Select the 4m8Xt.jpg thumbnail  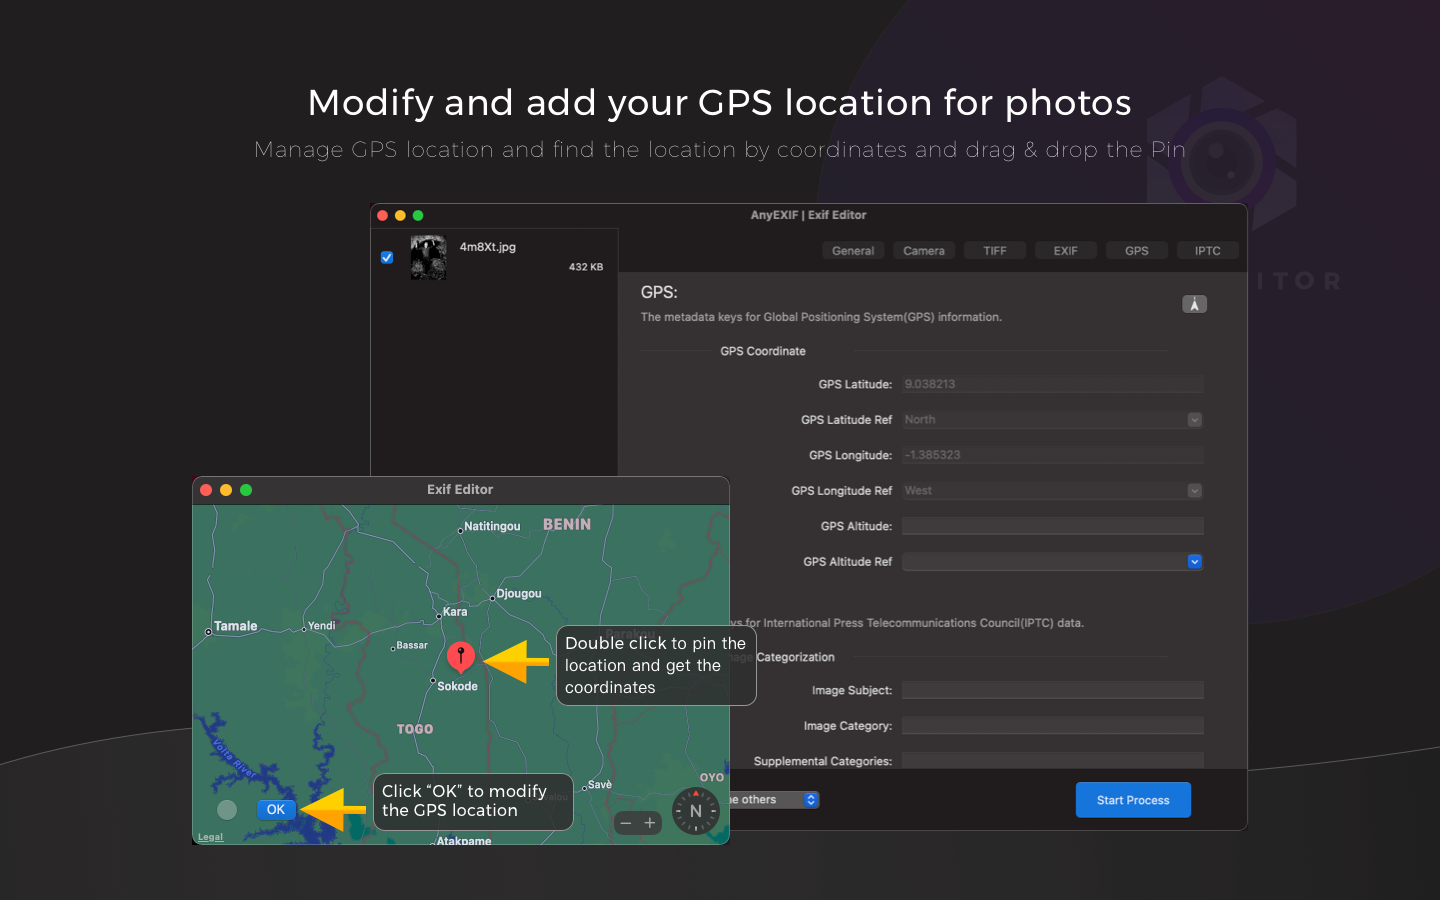pyautogui.click(x=428, y=257)
